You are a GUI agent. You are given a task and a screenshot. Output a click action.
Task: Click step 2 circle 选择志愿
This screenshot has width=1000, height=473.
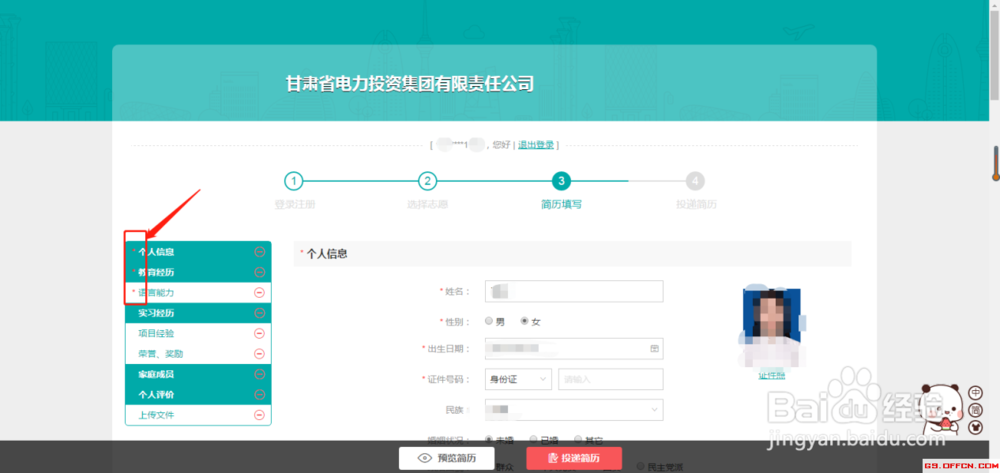pos(427,181)
